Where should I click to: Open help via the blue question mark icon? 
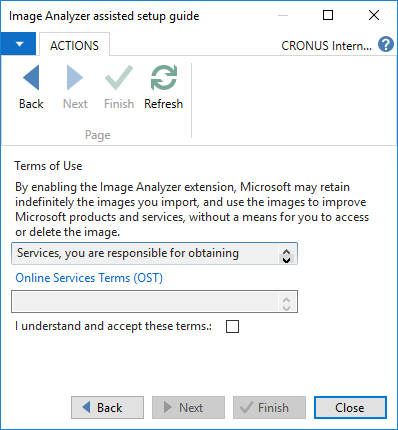386,44
